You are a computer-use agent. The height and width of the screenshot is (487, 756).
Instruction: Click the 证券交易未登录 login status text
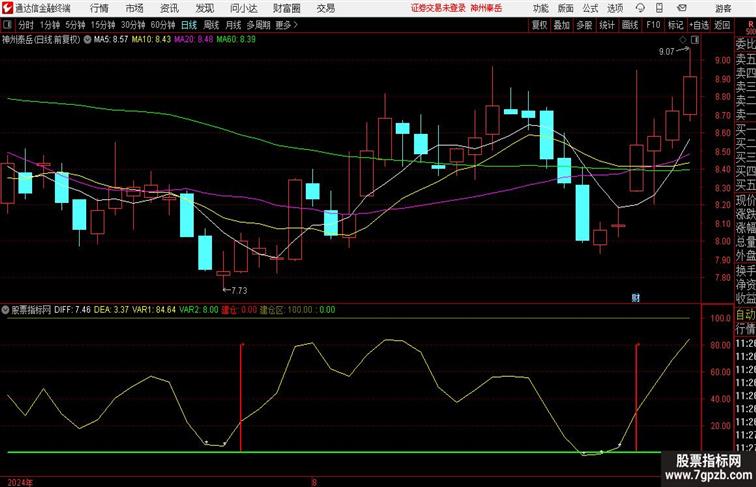438,8
